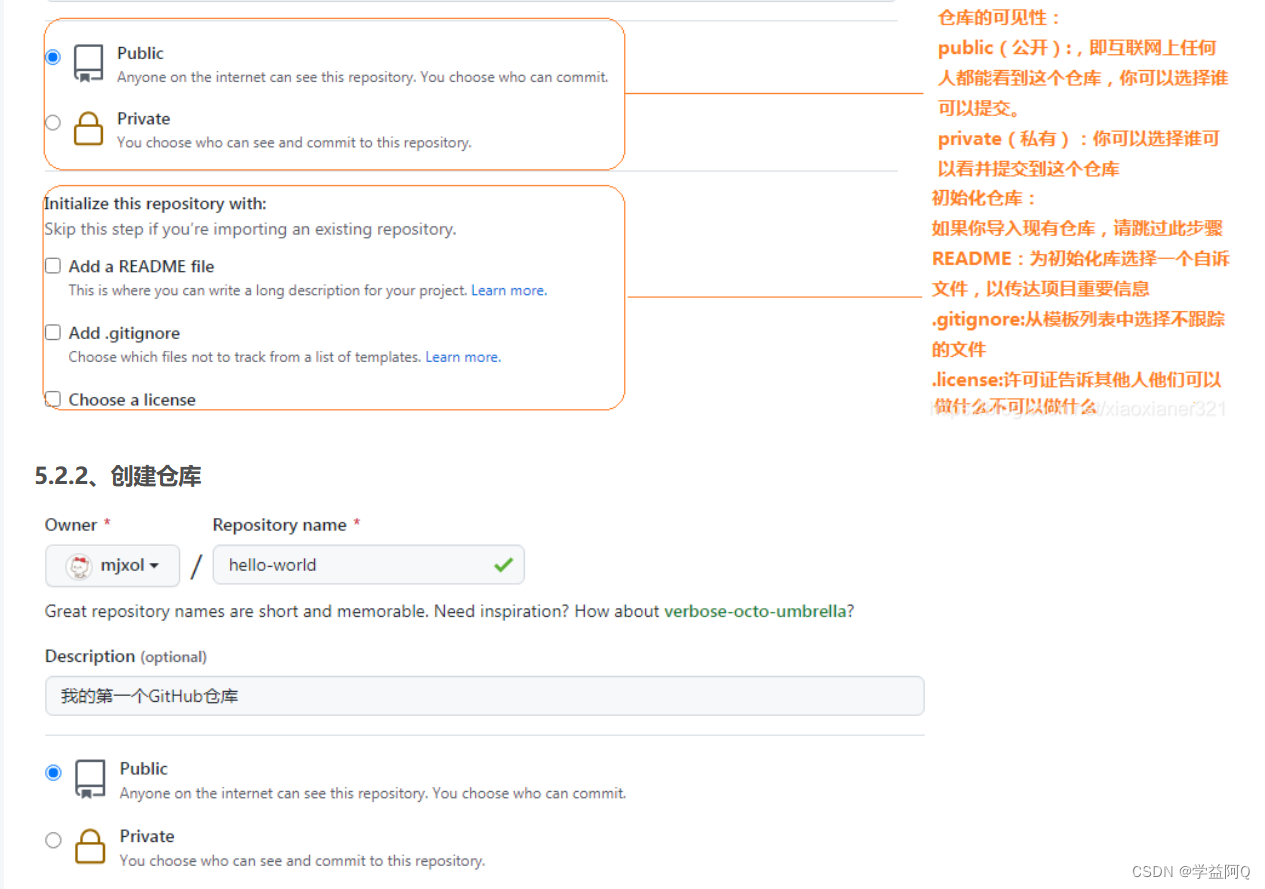Viewport: 1265px width, 889px height.
Task: Open Learn more link for README
Action: click(x=508, y=290)
